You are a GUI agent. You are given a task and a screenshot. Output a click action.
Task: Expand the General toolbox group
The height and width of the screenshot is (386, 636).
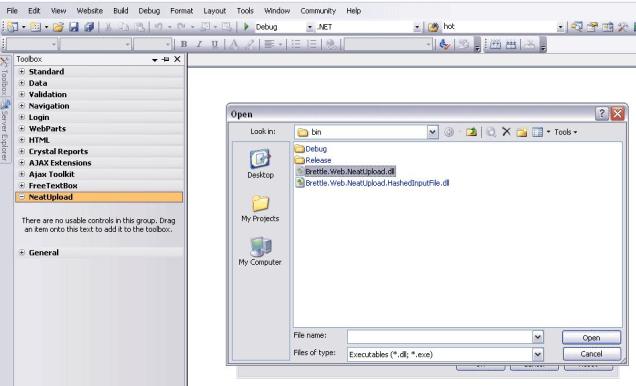pyautogui.click(x=22, y=252)
